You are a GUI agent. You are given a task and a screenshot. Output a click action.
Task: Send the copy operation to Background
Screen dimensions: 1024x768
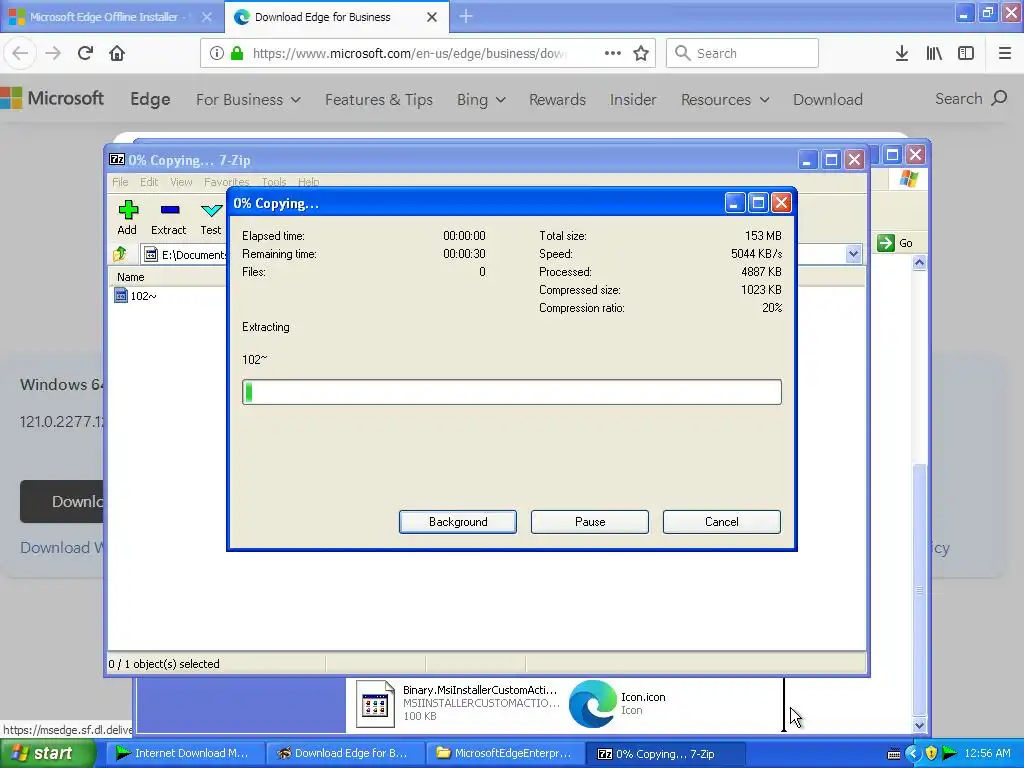click(458, 522)
